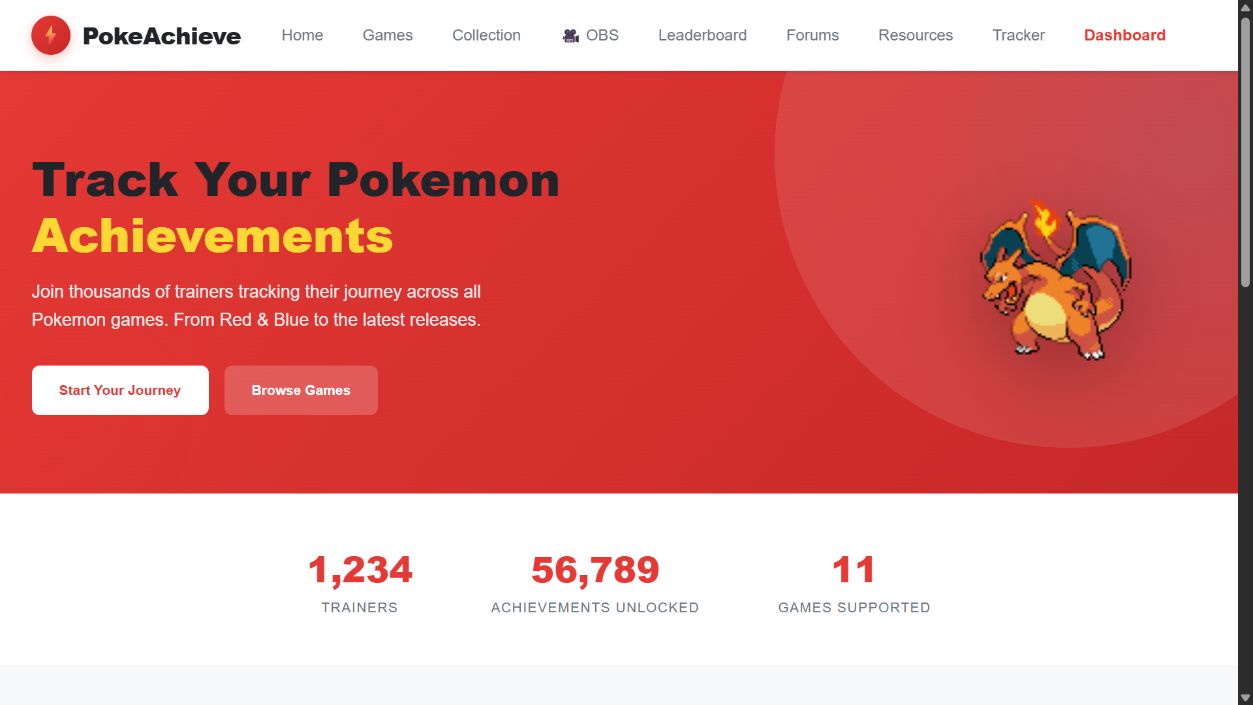Click the scrollbar down arrow
Screen dimensions: 1253x705
1245,697
